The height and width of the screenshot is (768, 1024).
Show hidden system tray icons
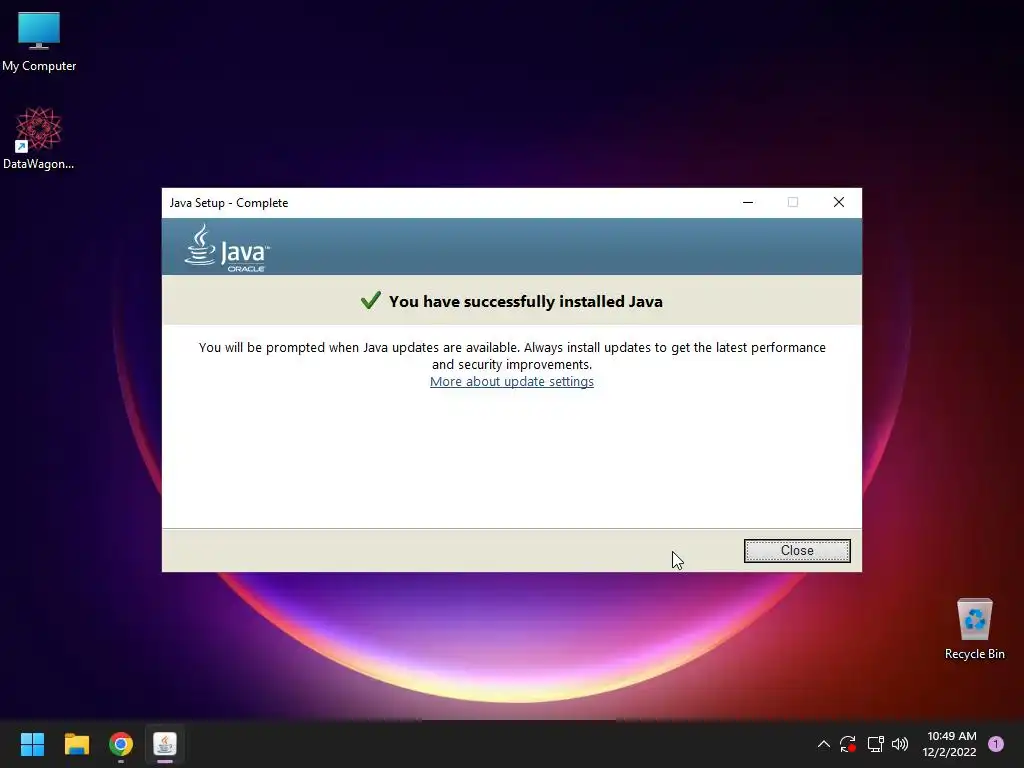[824, 744]
